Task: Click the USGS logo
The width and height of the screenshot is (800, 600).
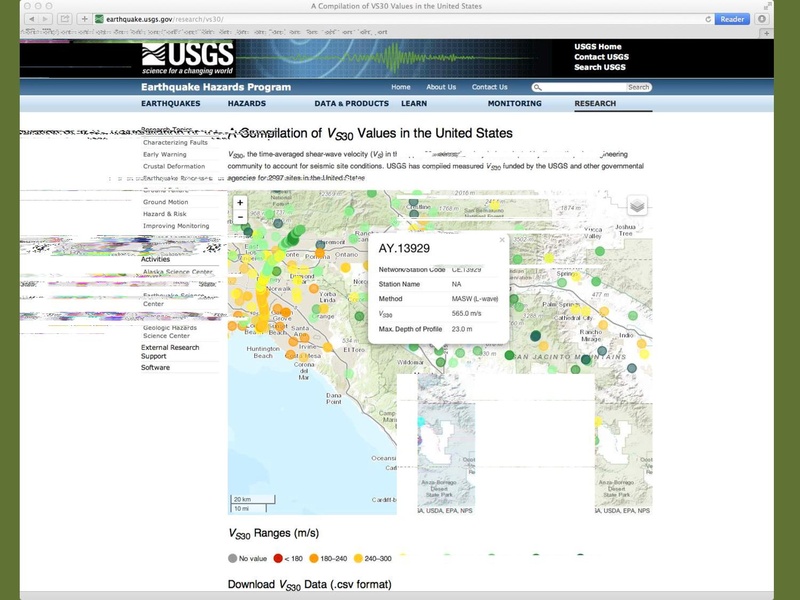Action: click(x=187, y=57)
